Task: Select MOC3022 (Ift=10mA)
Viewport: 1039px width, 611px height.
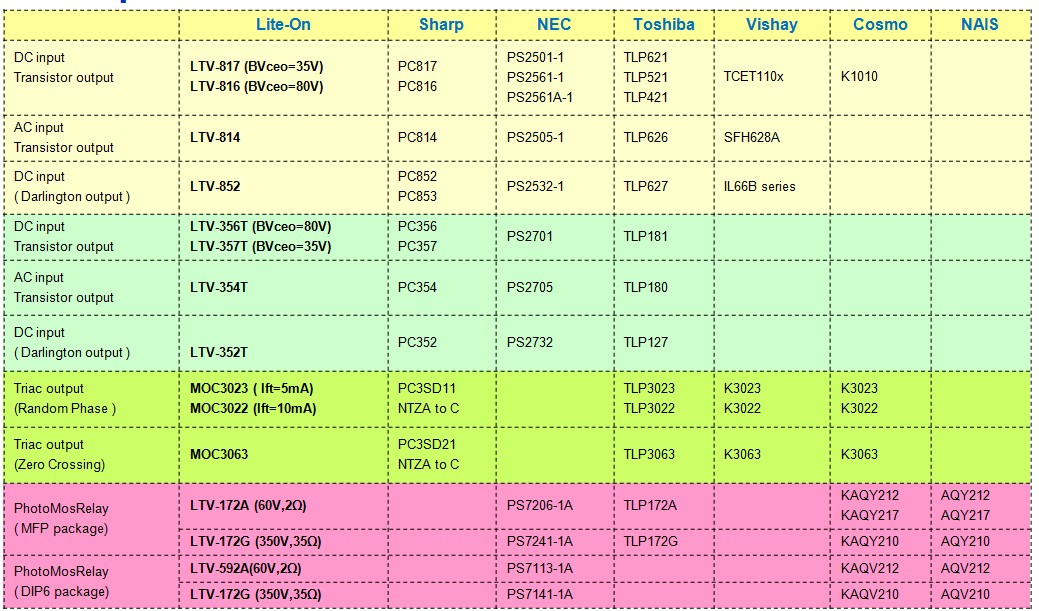Action: click(253, 408)
